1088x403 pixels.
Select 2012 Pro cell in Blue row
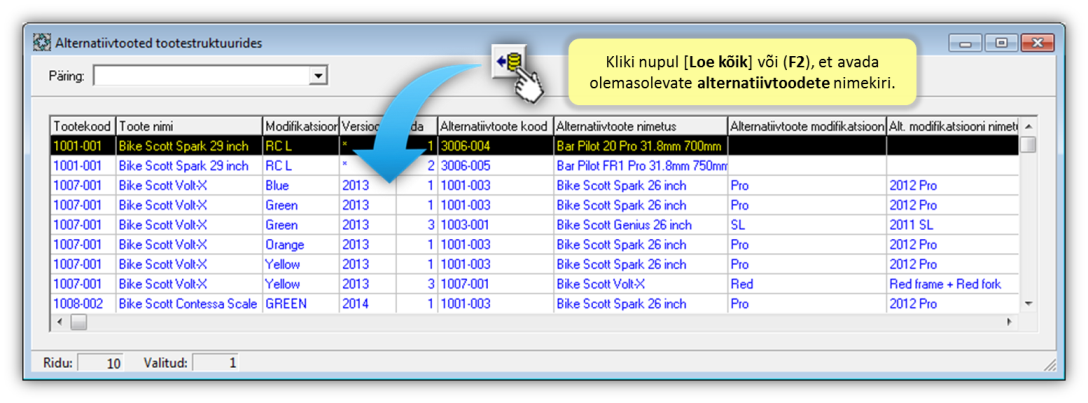pyautogui.click(x=953, y=186)
